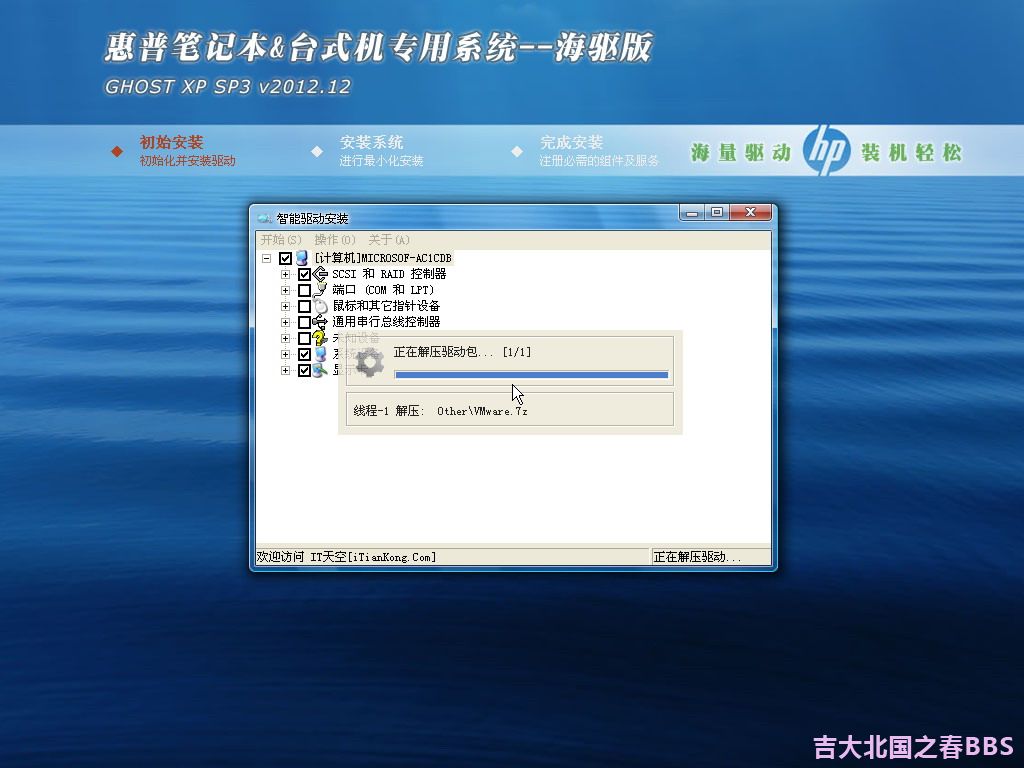The width and height of the screenshot is (1024, 768).
Task: Click the COM and LPT port icon
Action: click(x=320, y=290)
